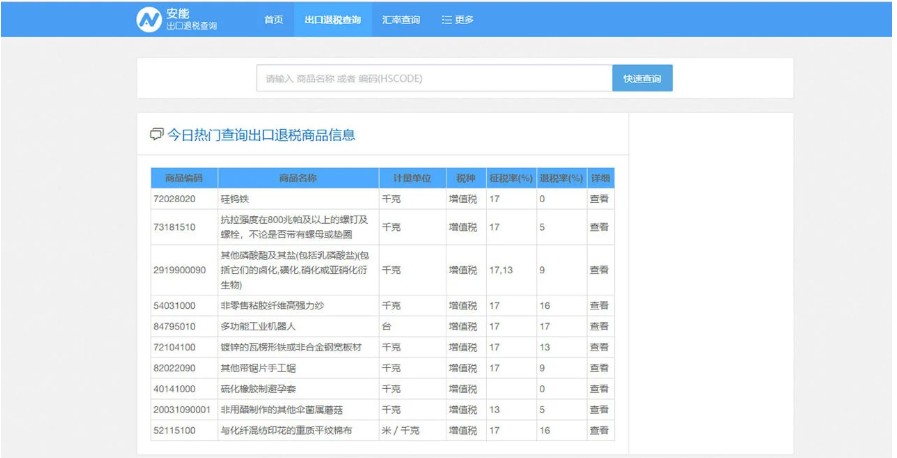Click the 税种 column header
Viewport: 897px width, 458px height.
click(466, 178)
